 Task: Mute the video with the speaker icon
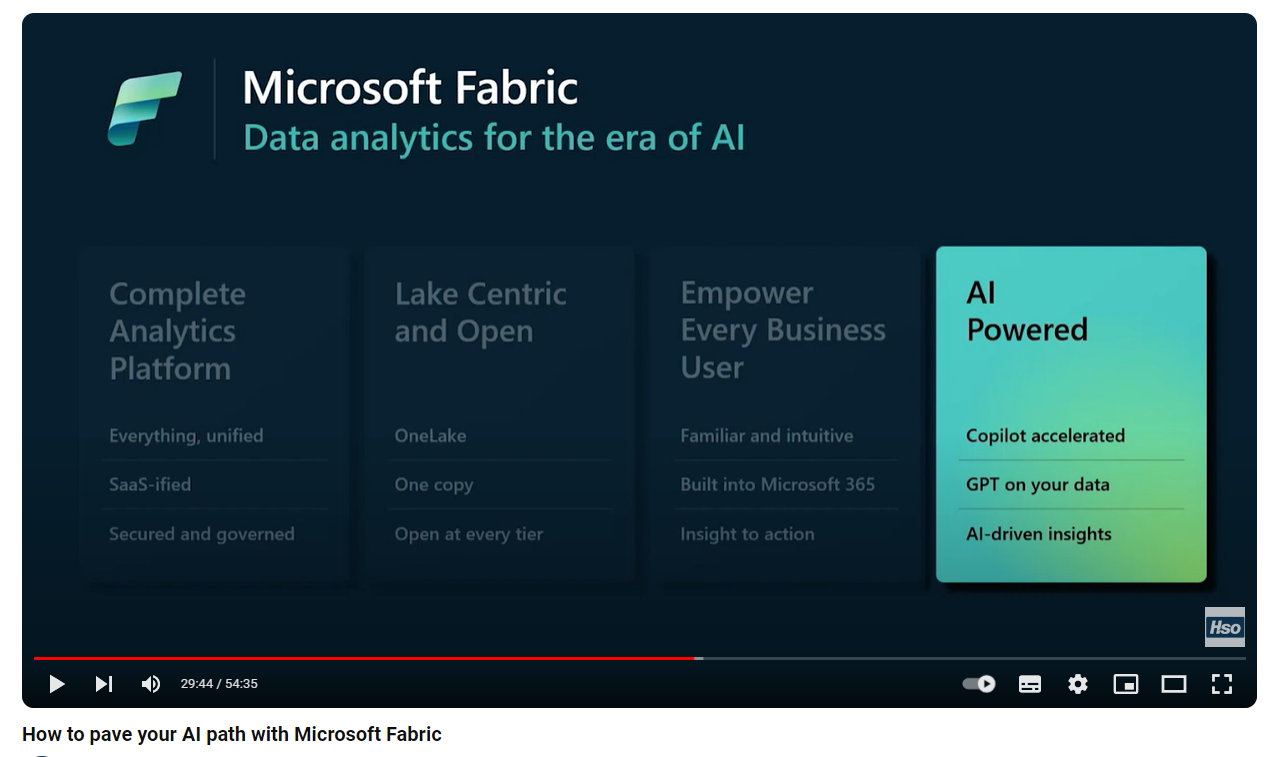(151, 684)
